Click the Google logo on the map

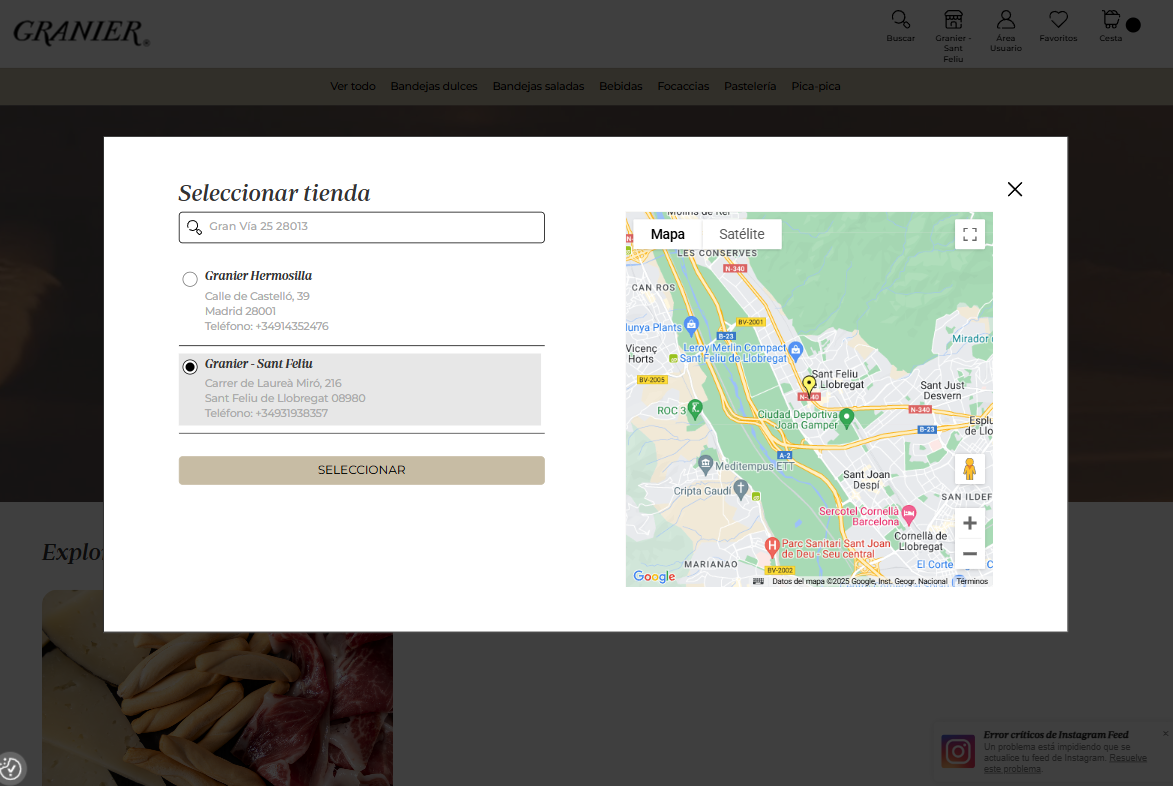click(x=654, y=576)
